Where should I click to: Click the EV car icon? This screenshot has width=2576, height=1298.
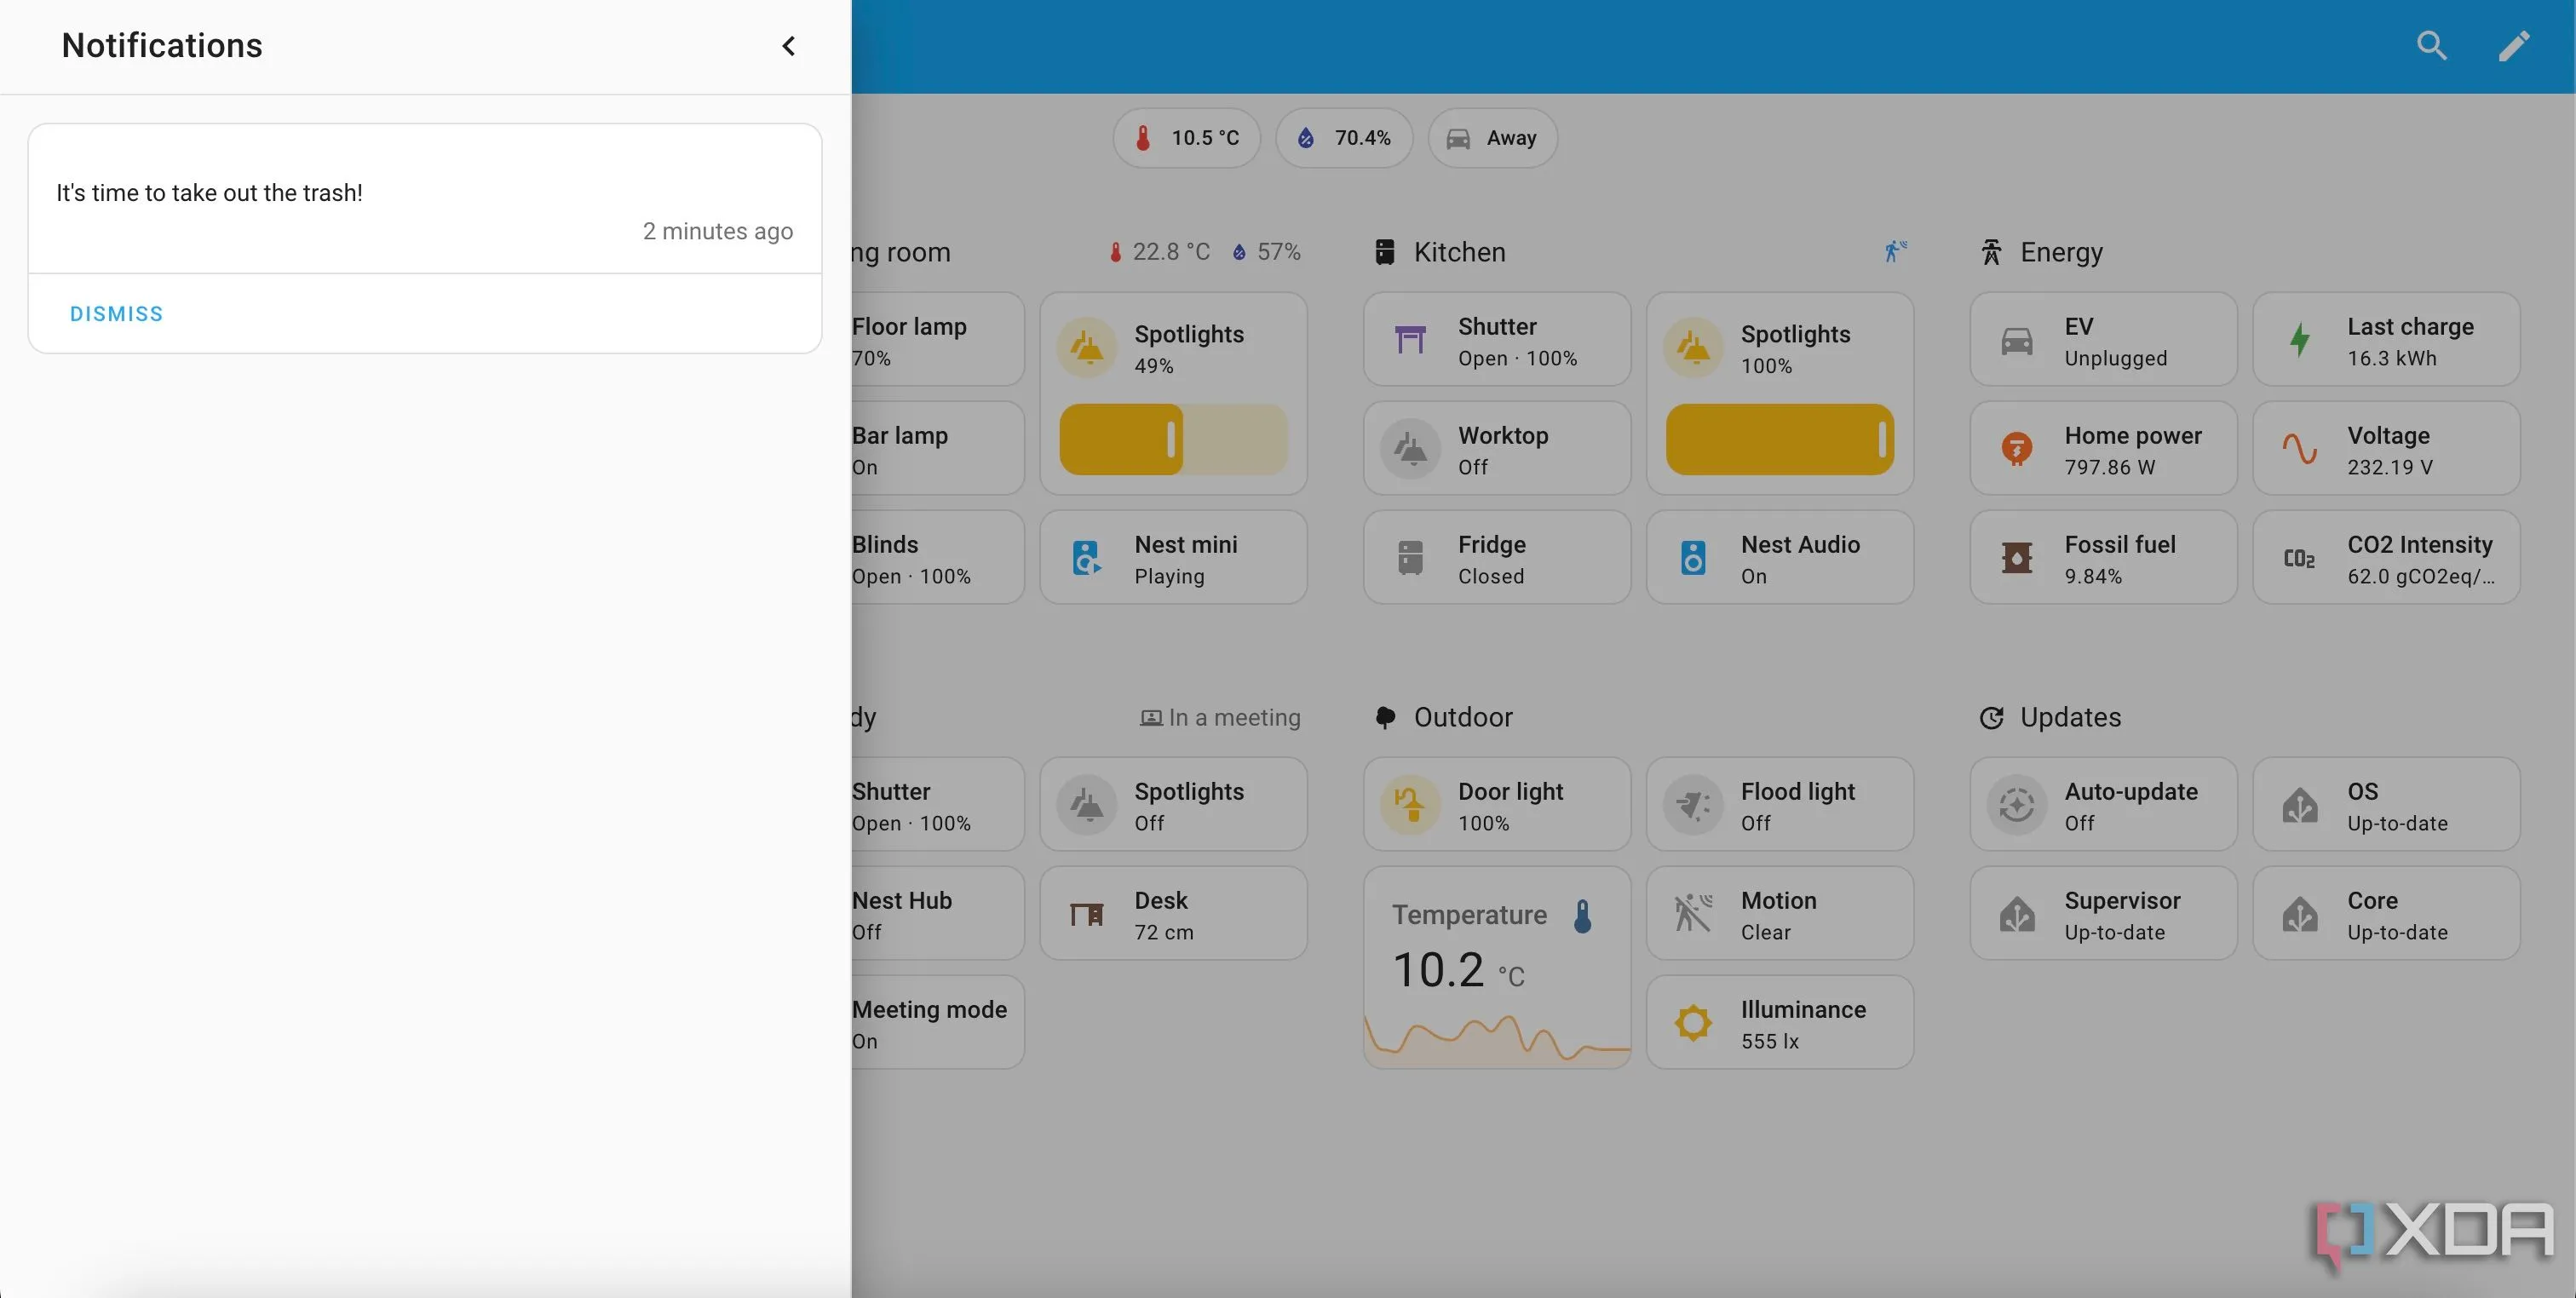(x=2016, y=340)
